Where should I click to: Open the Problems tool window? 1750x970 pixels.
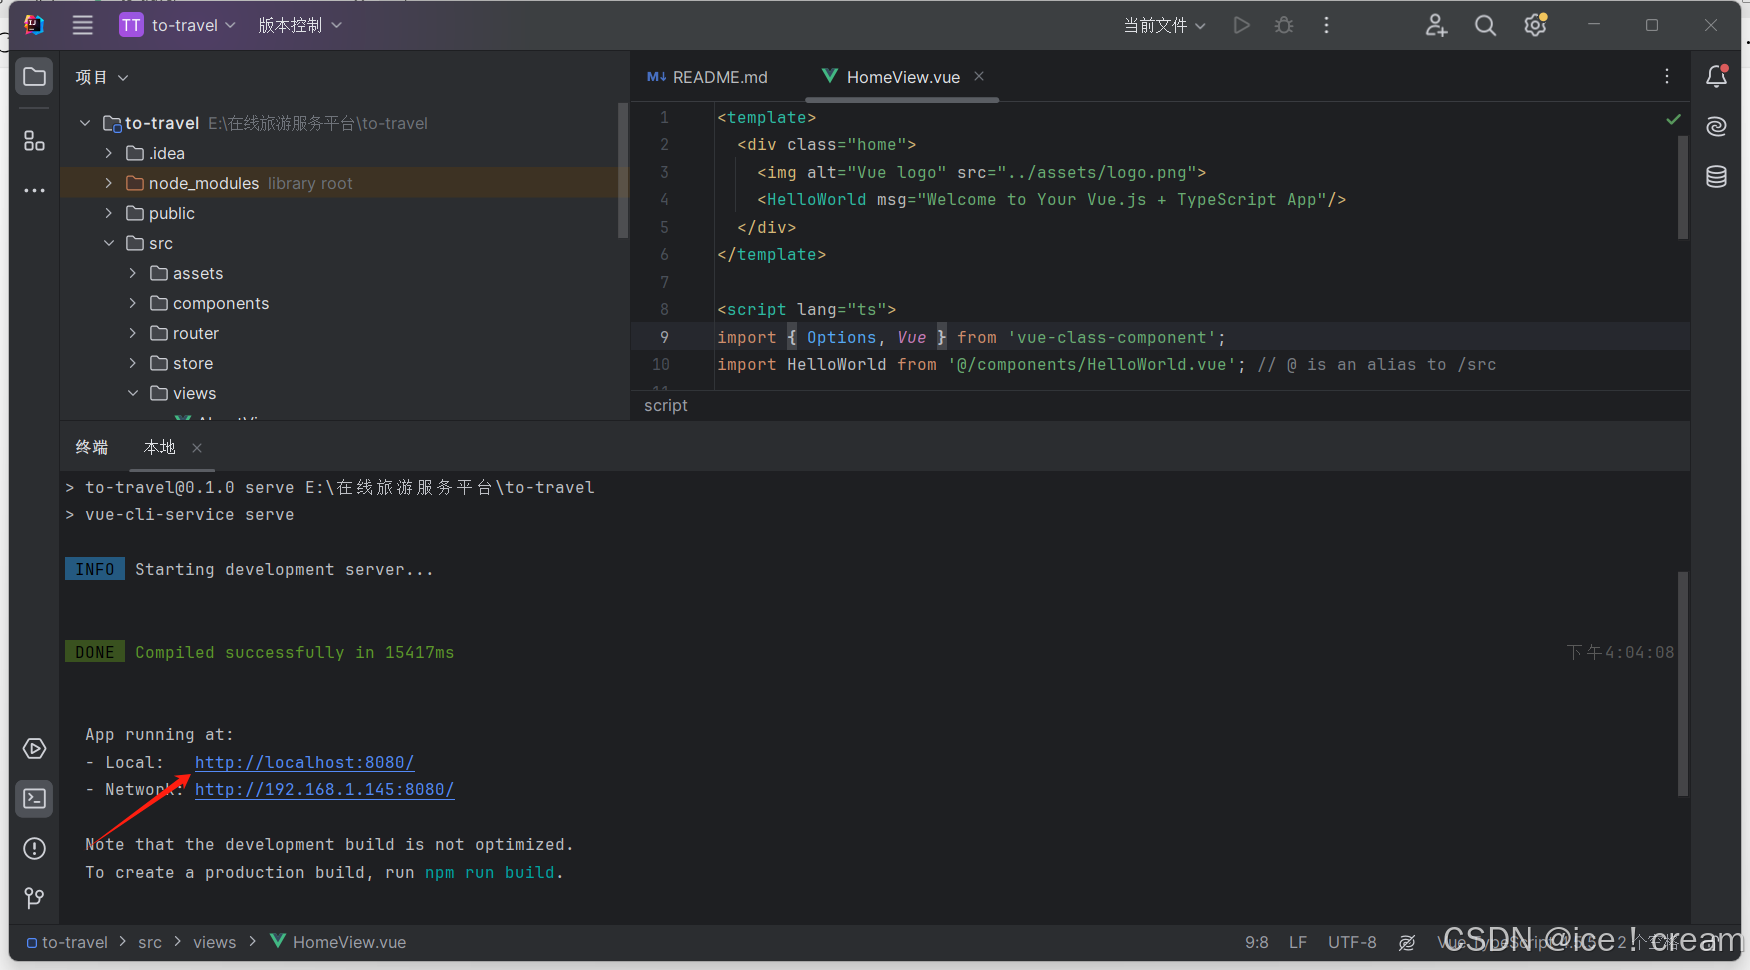click(x=34, y=848)
